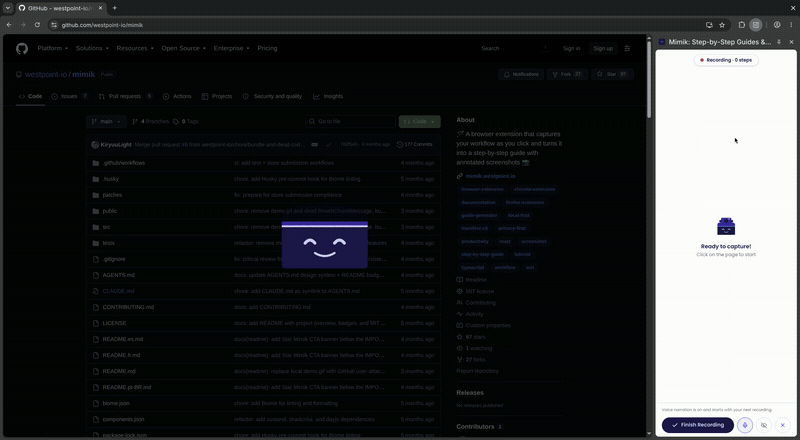This screenshot has width=800, height=440.
Task: Click Sign in link
Action: pos(571,48)
